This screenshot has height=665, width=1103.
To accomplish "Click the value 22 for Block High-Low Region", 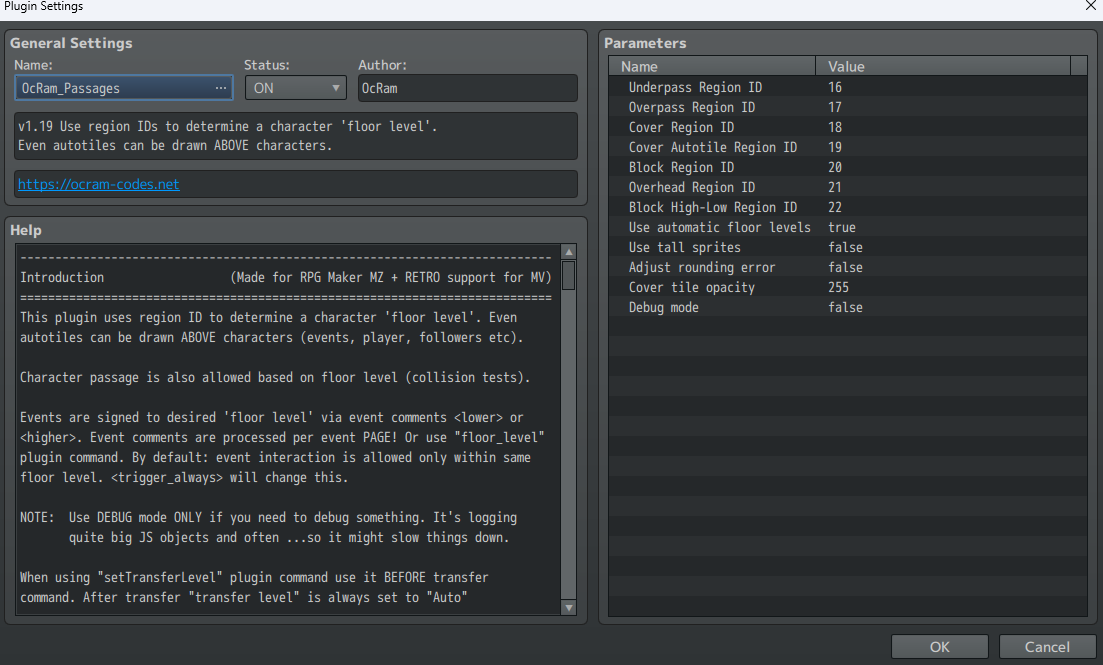I will tap(835, 208).
